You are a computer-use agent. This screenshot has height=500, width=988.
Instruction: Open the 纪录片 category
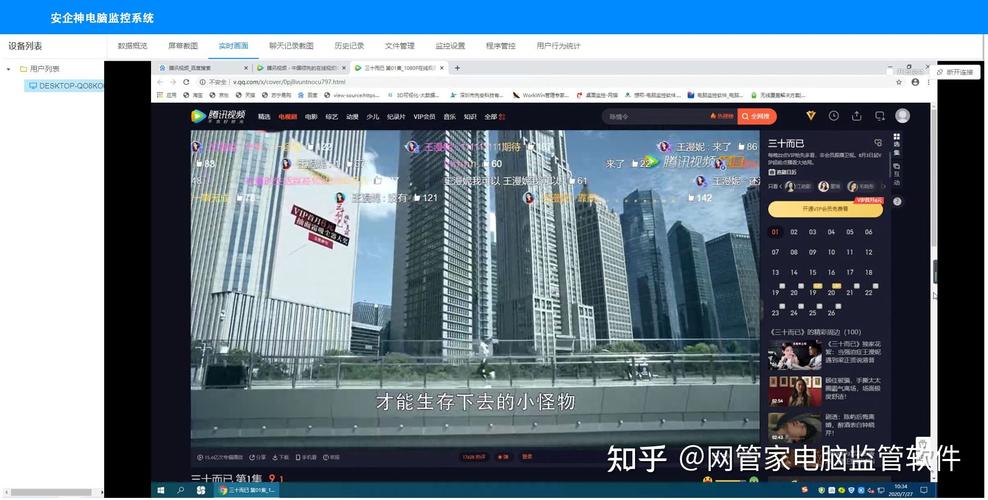tap(396, 116)
